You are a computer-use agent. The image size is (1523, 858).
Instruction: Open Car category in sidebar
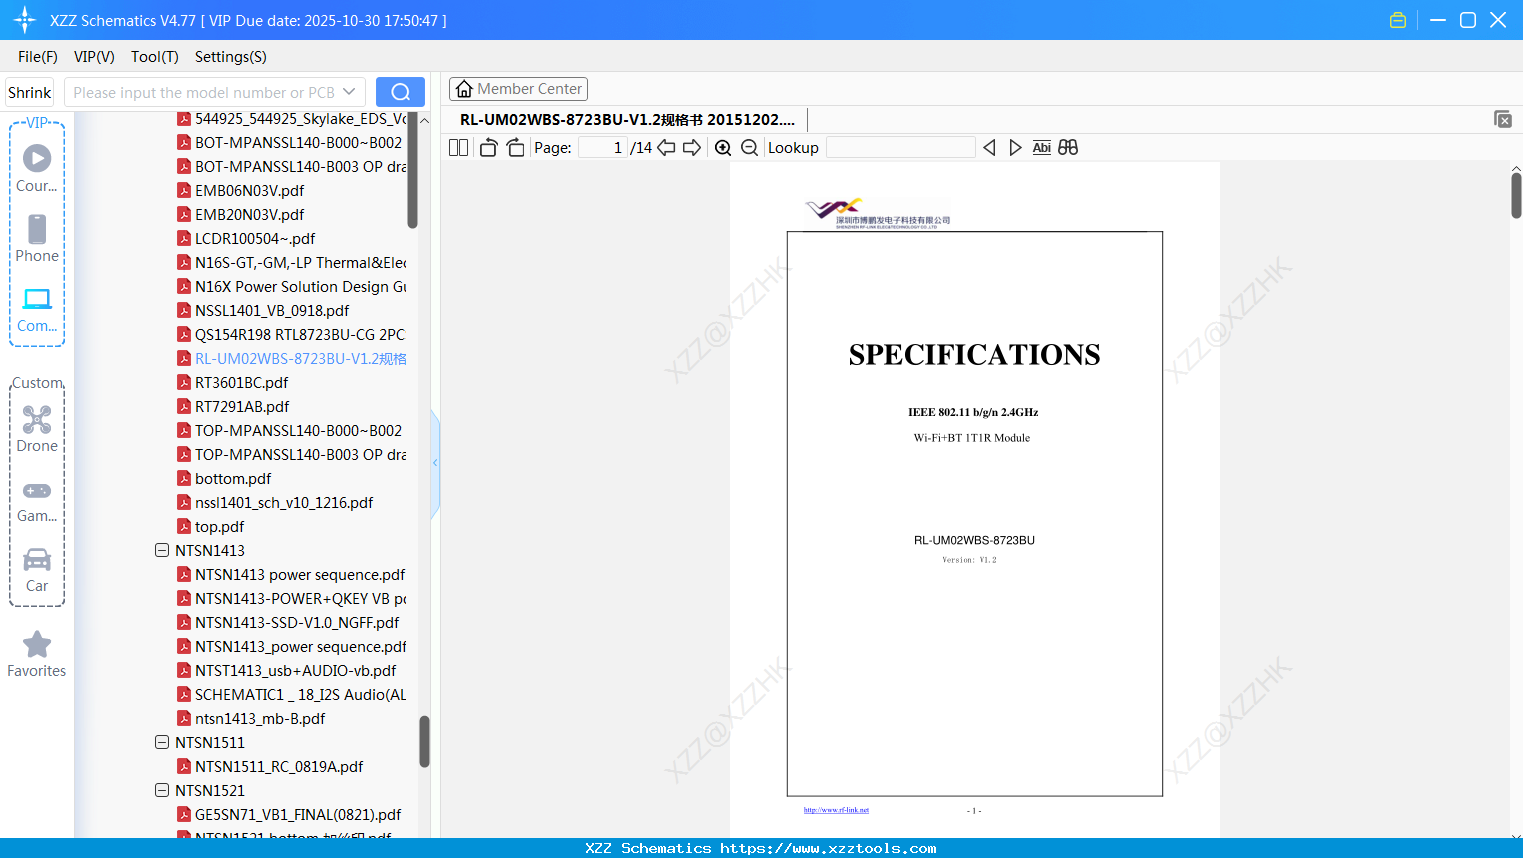click(37, 571)
